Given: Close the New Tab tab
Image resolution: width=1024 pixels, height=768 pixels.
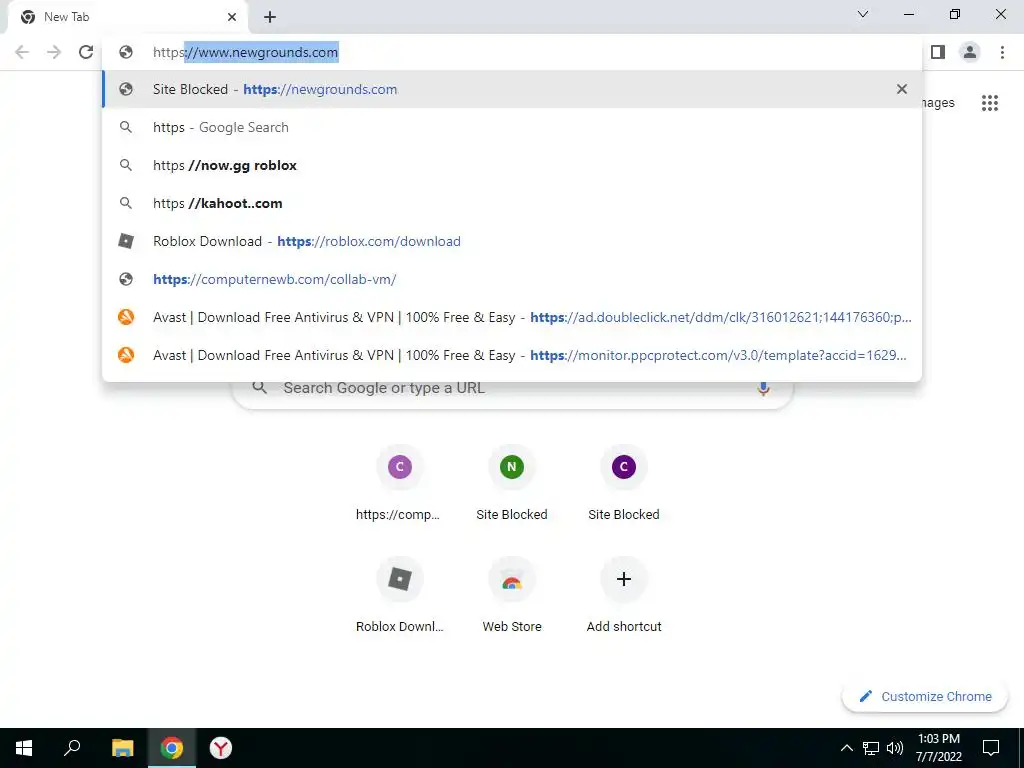Looking at the screenshot, I should (232, 17).
